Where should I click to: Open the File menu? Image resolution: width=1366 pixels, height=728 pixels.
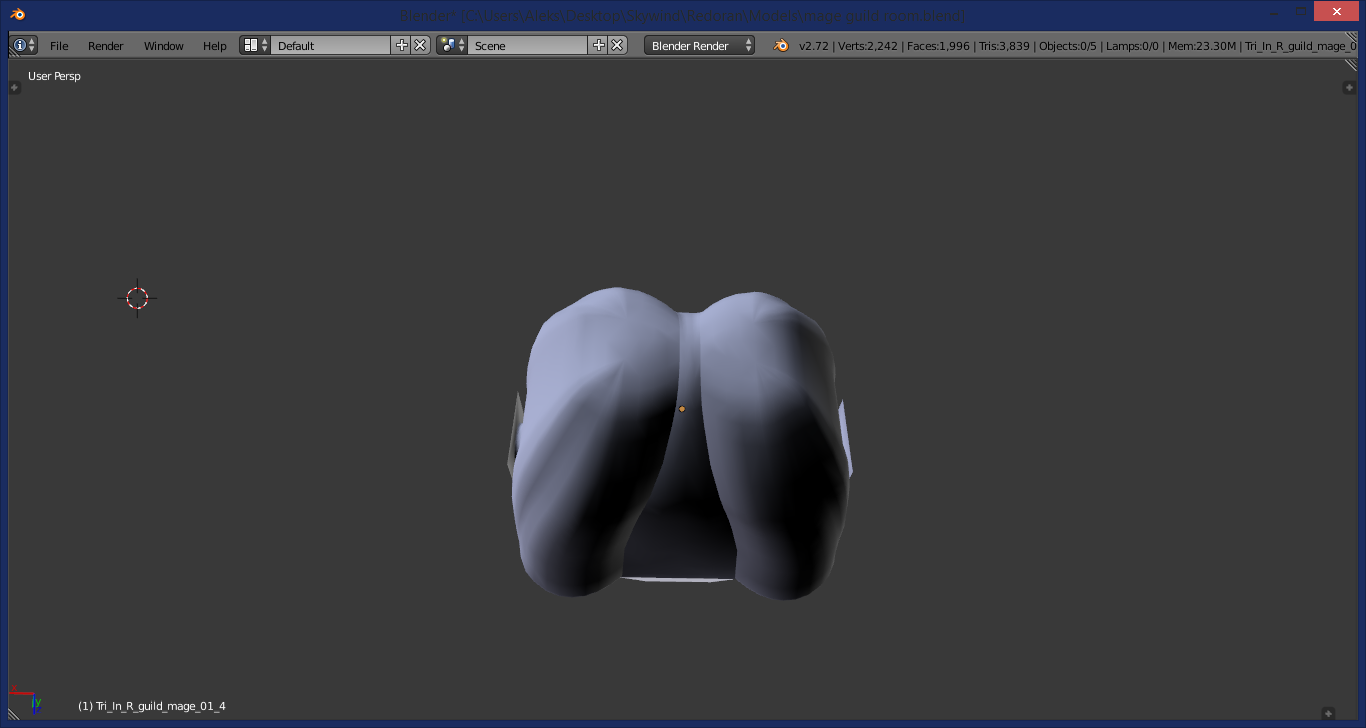59,45
